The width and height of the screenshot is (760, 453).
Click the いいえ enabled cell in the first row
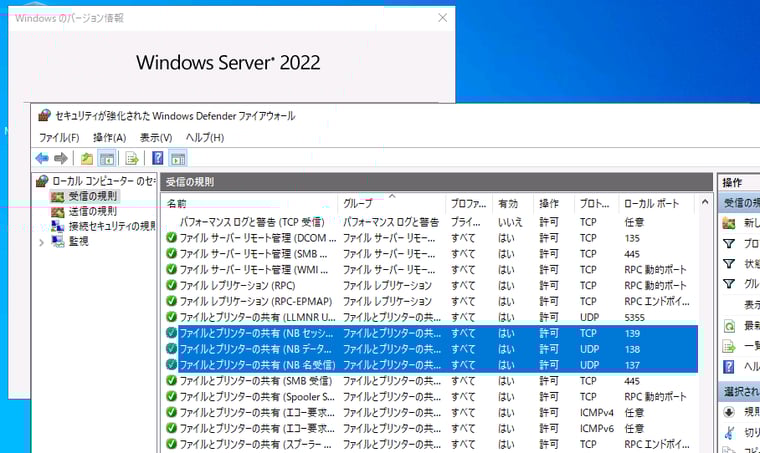[510, 222]
